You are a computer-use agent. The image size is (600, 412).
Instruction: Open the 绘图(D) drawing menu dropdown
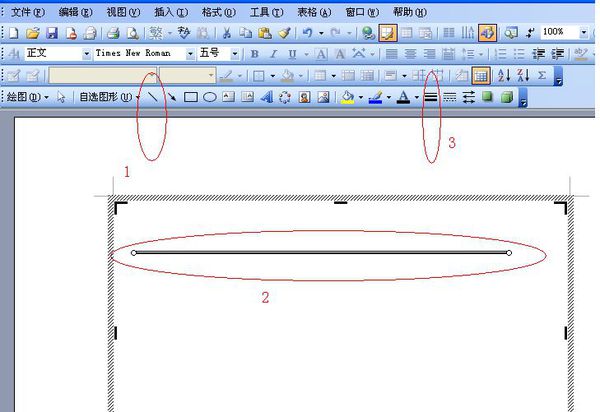click(x=28, y=97)
